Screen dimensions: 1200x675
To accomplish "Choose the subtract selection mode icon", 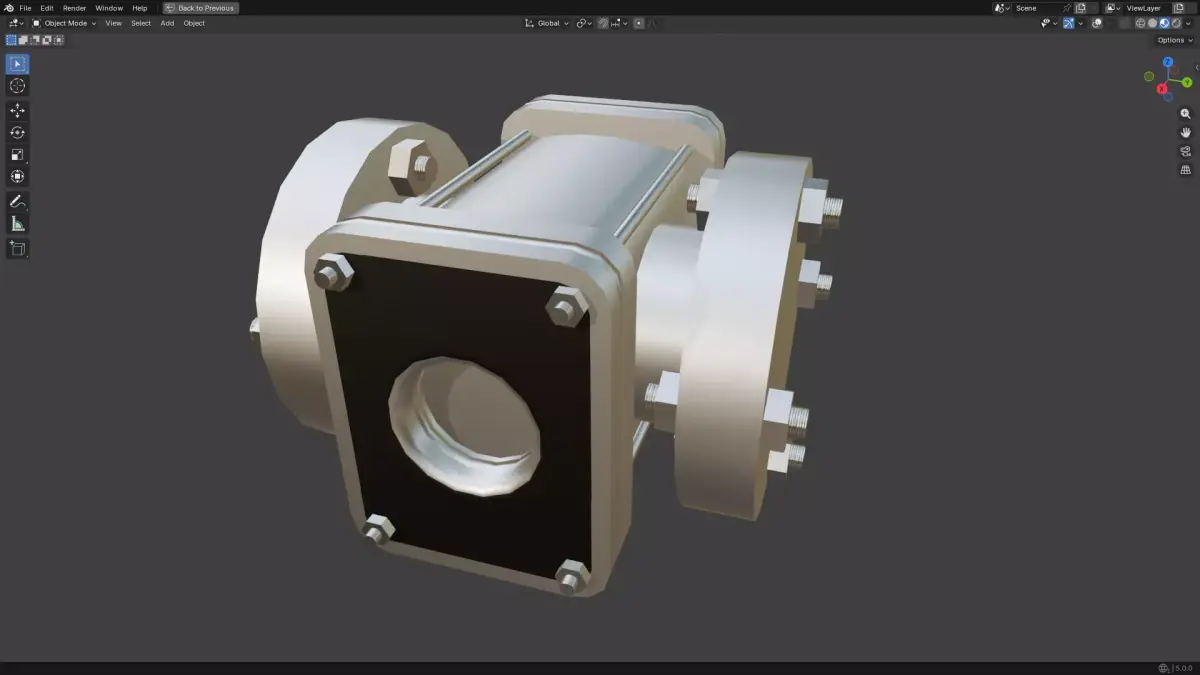I will click(x=35, y=40).
